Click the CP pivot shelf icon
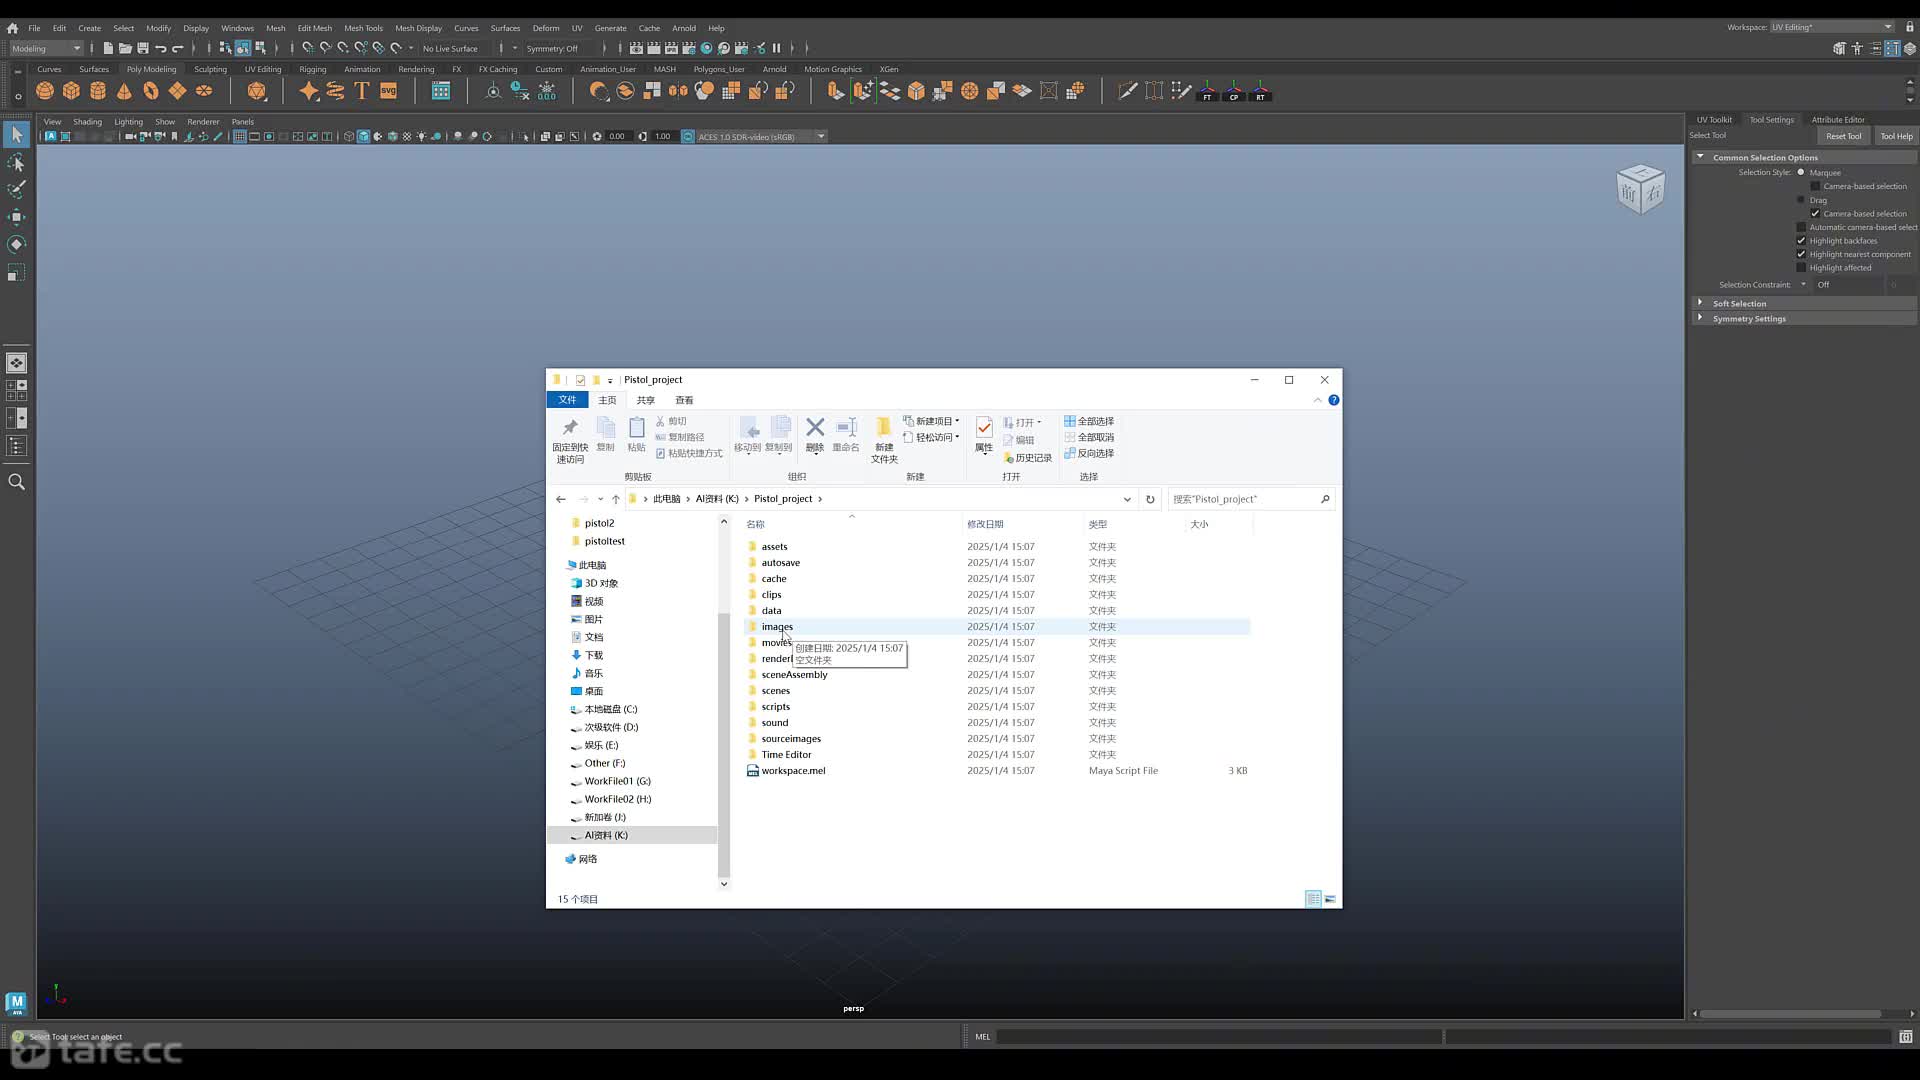Screen dimensions: 1920x1080 coord(1234,91)
